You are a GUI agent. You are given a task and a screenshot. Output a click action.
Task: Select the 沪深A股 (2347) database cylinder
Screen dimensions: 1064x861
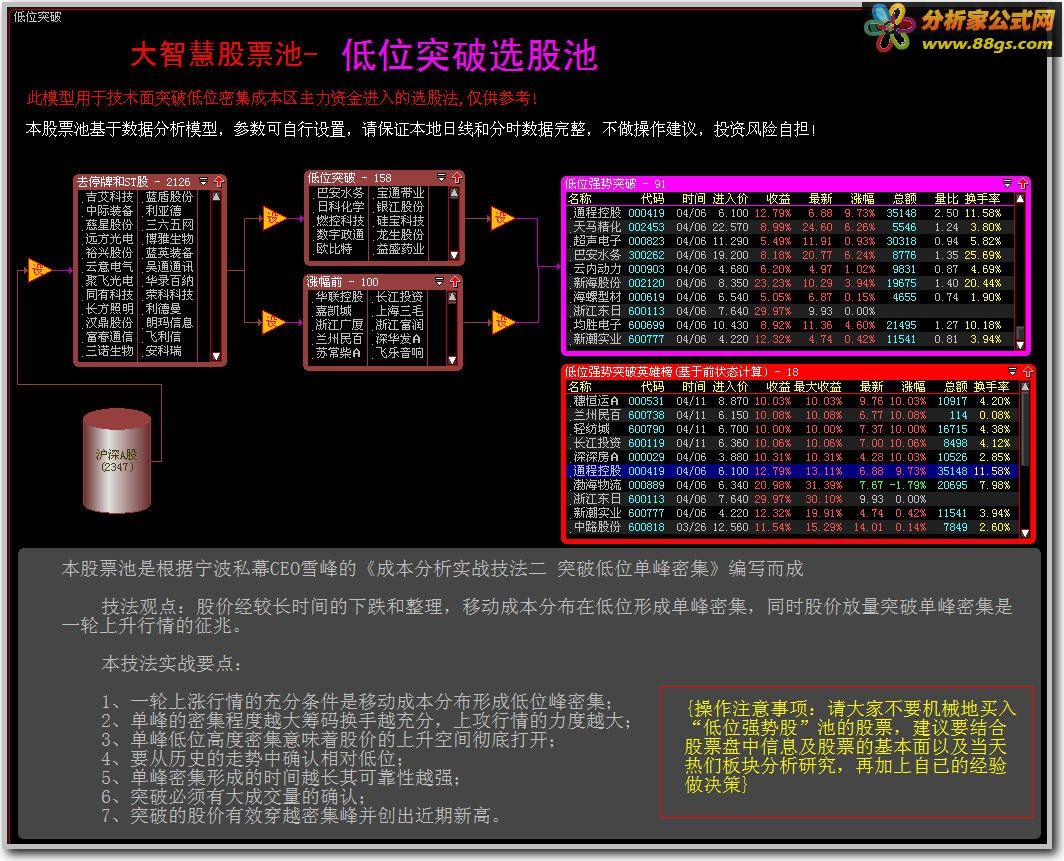tap(117, 461)
